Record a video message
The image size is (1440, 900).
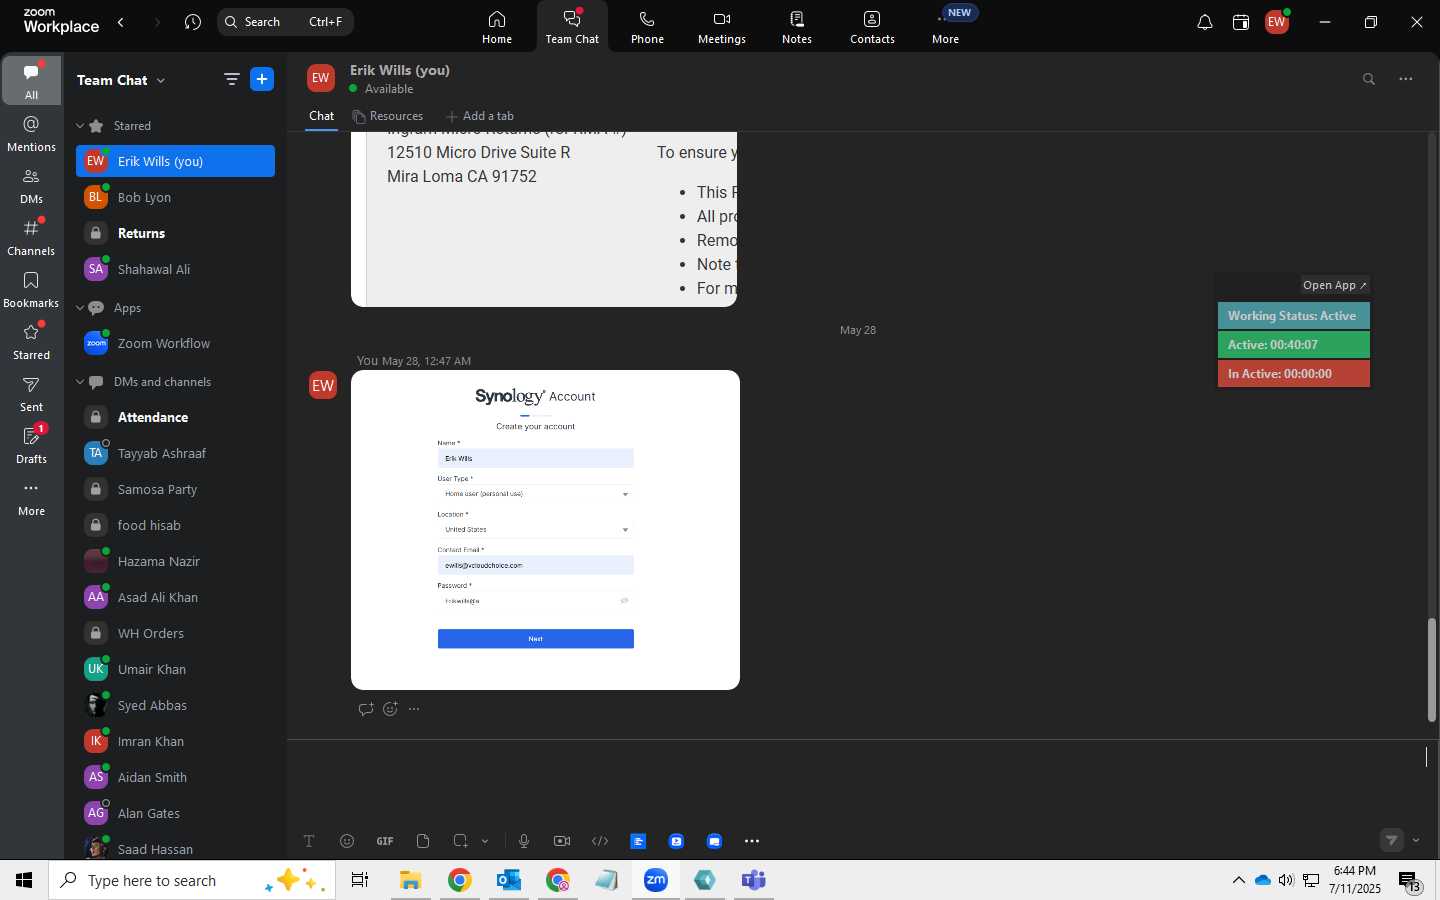click(x=562, y=841)
